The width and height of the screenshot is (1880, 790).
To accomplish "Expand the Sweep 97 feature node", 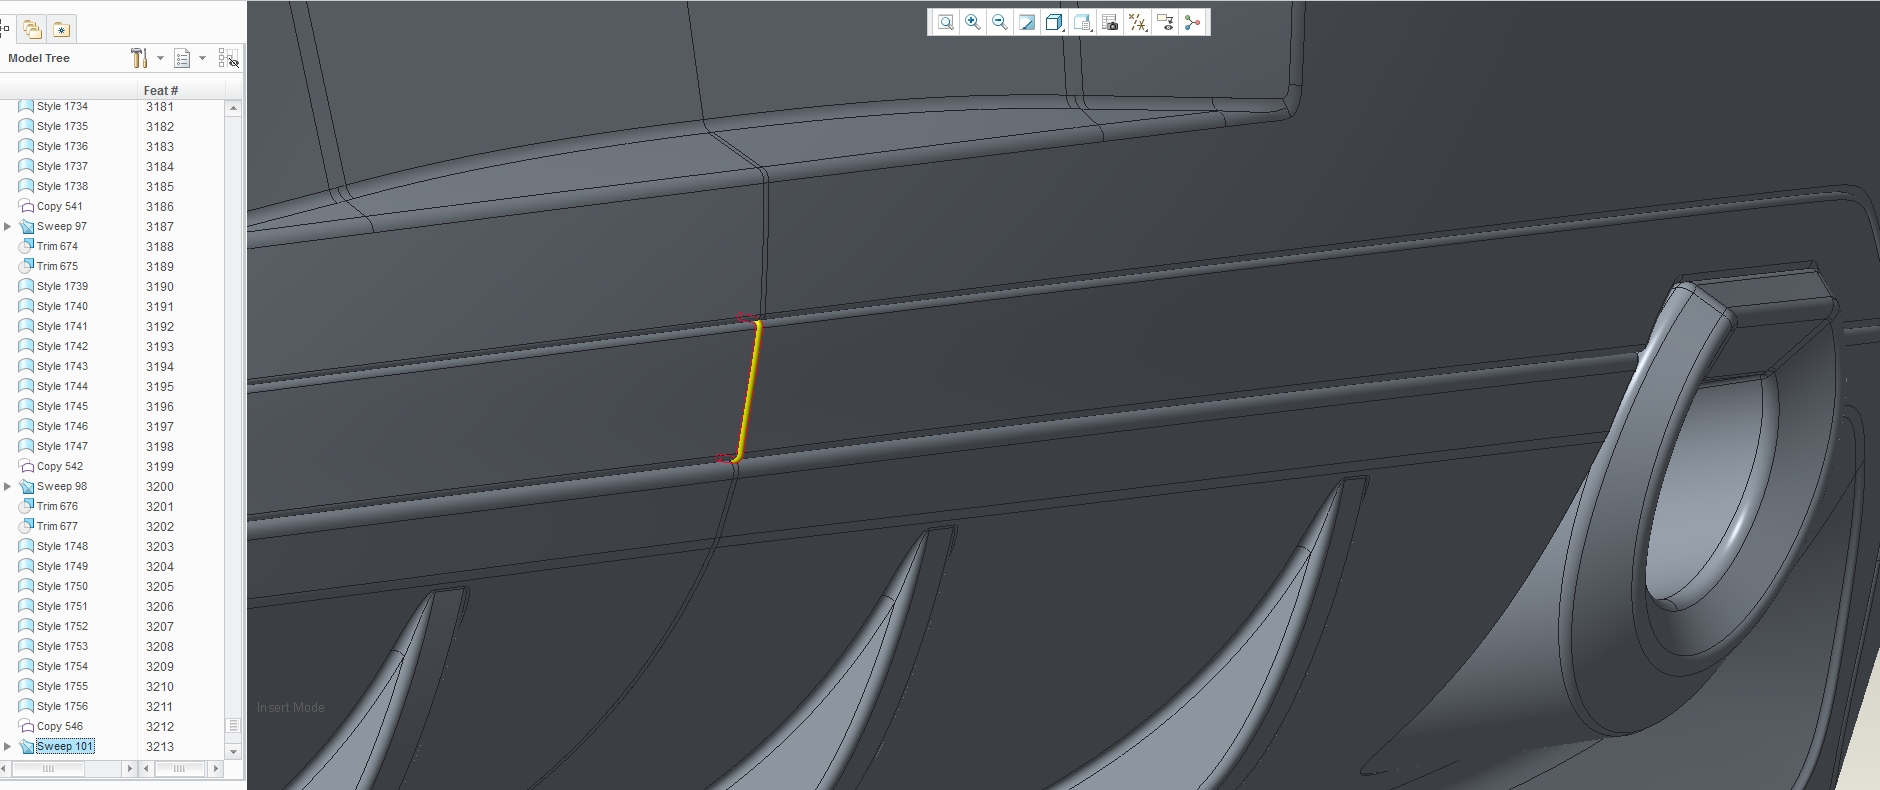I will (x=8, y=226).
